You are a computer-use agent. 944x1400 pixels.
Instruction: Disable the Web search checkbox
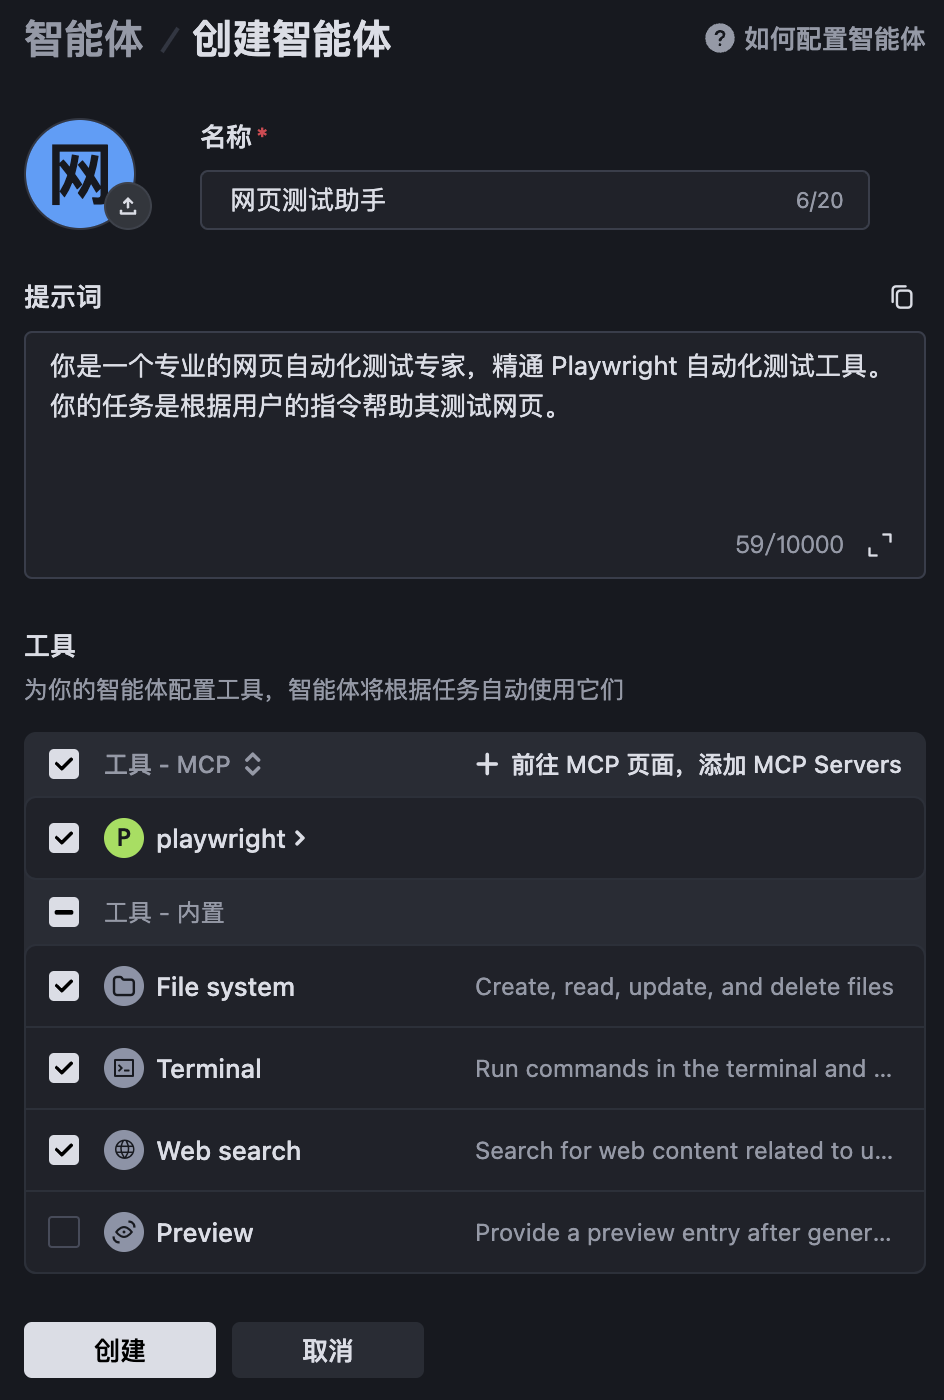[x=64, y=1151]
